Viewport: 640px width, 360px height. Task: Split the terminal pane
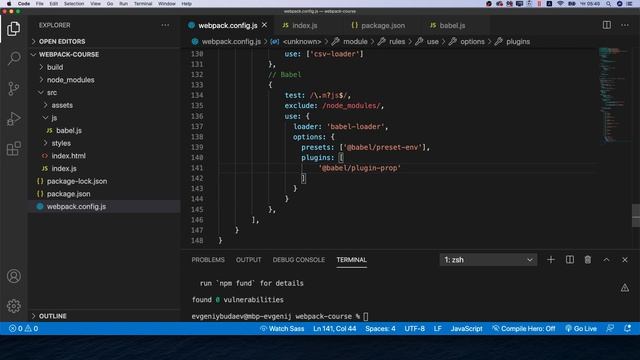(x=569, y=260)
